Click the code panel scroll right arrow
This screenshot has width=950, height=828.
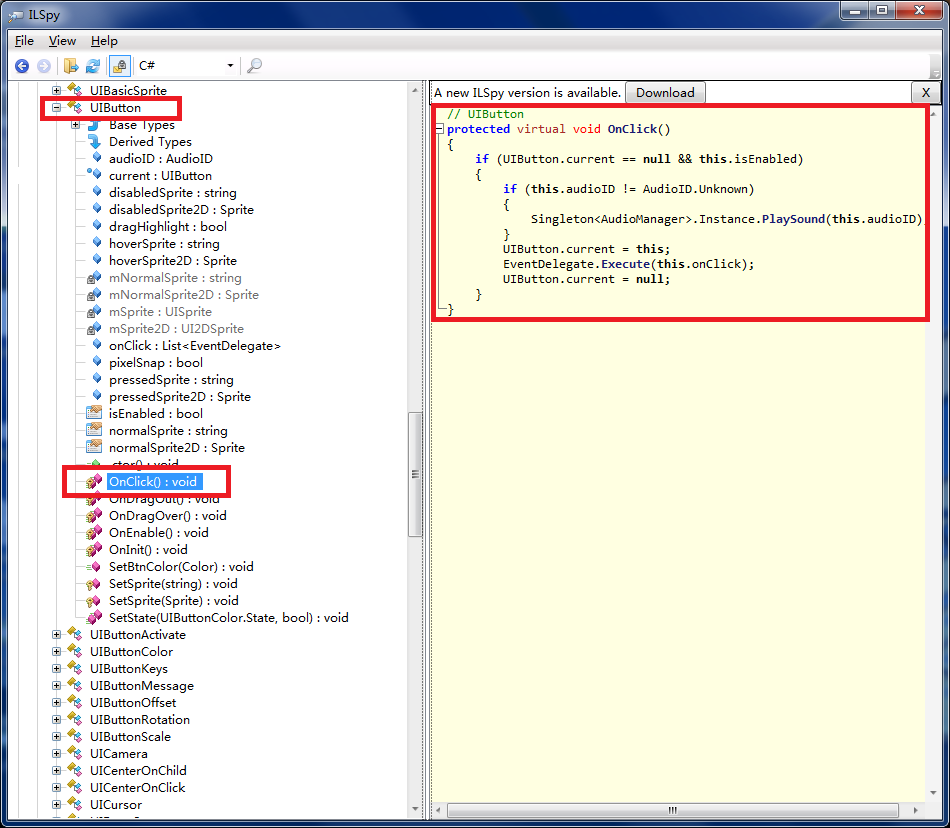[915, 810]
